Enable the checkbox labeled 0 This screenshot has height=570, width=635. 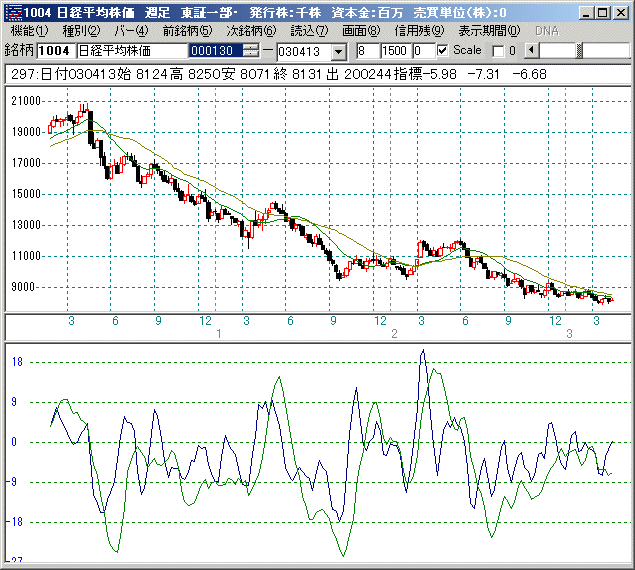(498, 50)
